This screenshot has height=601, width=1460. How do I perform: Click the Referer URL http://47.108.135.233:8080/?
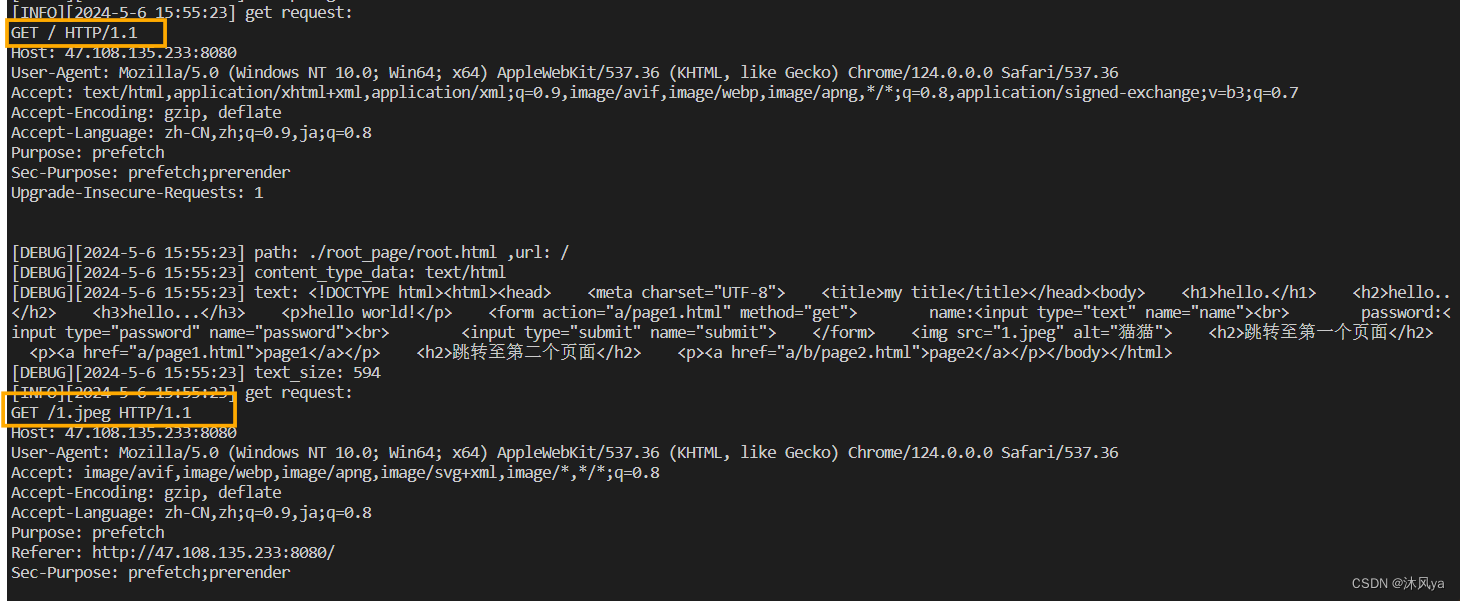tap(213, 553)
